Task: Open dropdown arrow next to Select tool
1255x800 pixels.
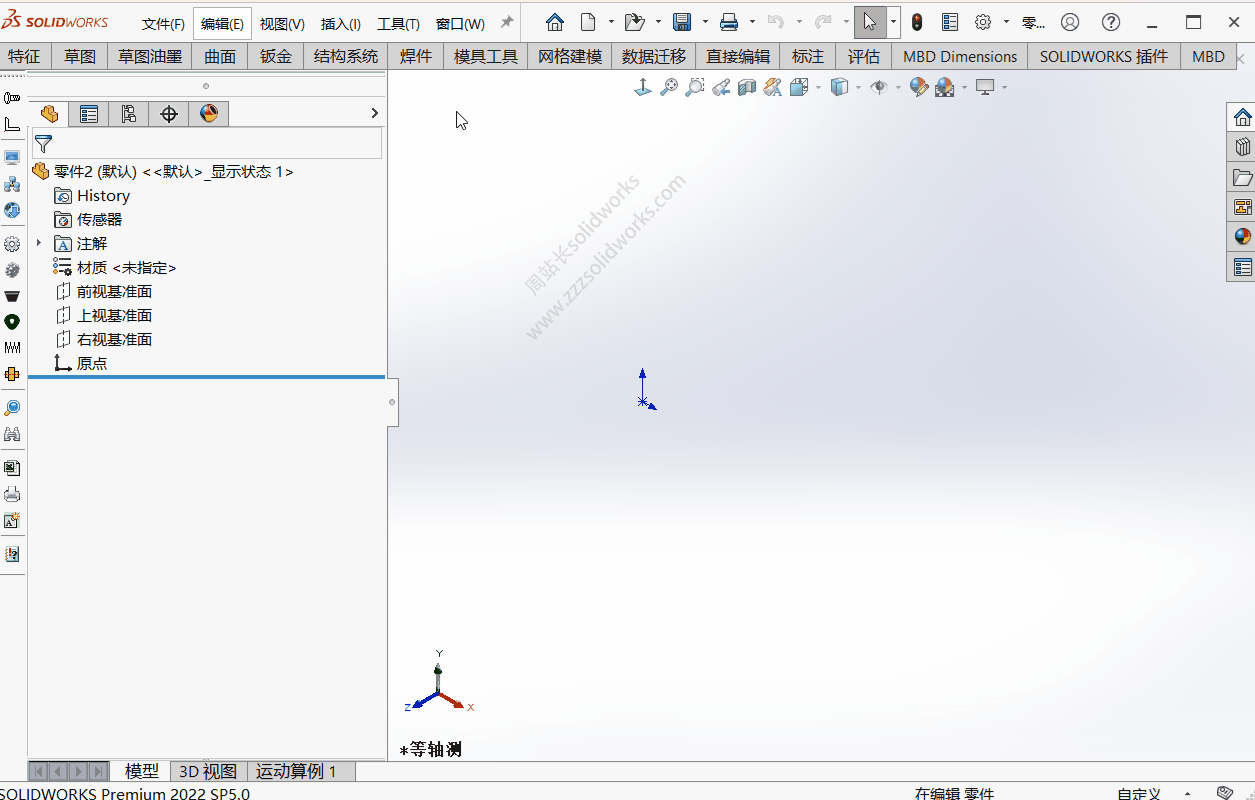Action: point(894,22)
